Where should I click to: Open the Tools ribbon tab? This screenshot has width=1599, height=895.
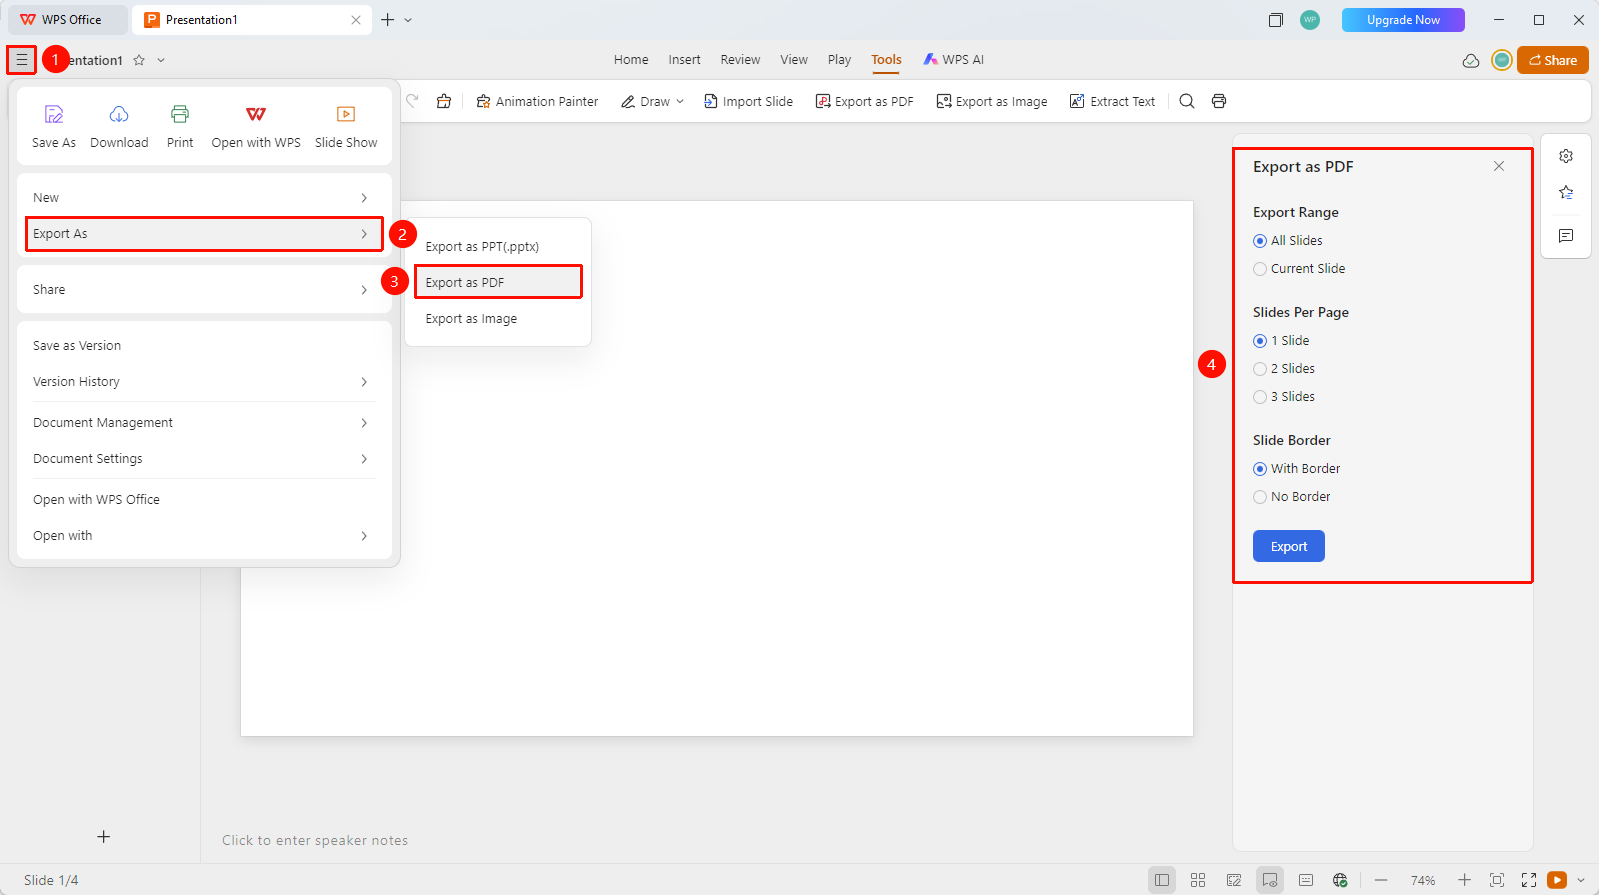pyautogui.click(x=886, y=60)
